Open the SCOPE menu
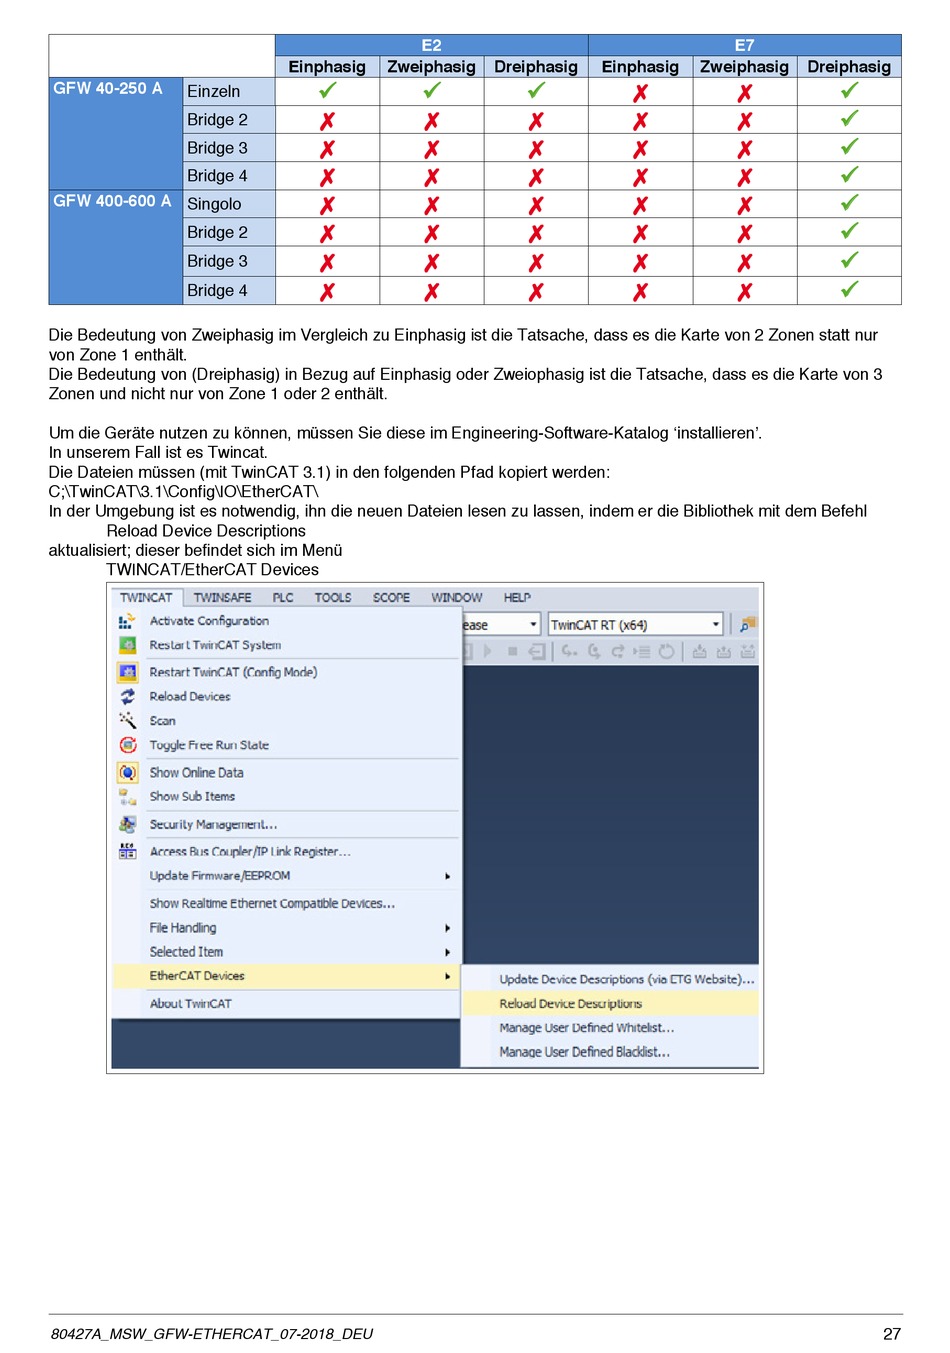 click(x=391, y=597)
